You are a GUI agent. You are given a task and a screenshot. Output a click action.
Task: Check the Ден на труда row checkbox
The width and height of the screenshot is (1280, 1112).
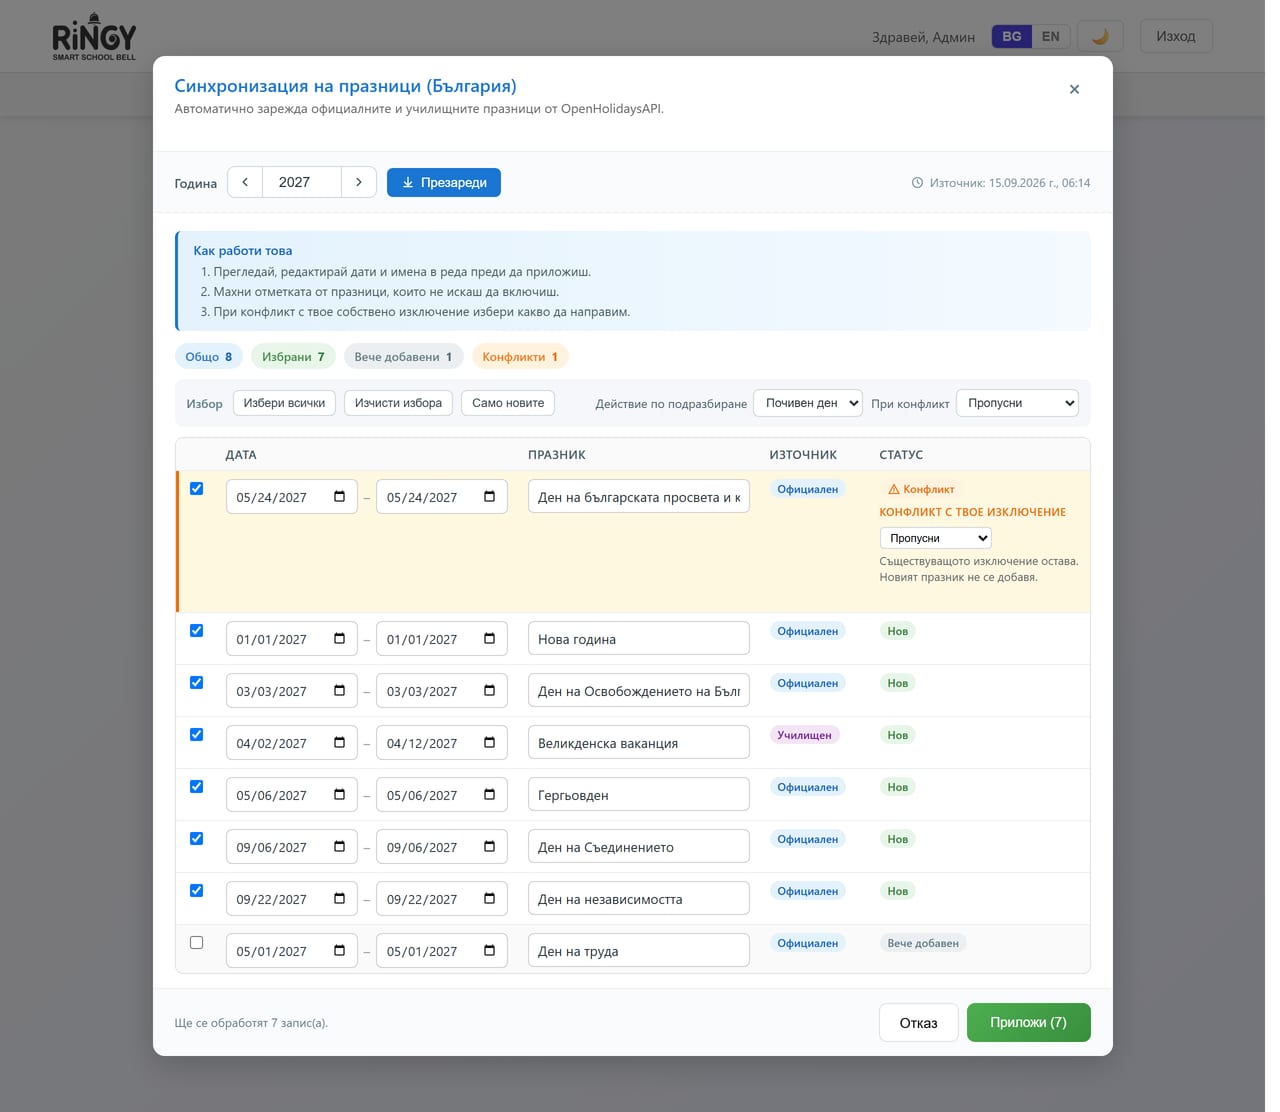[197, 943]
